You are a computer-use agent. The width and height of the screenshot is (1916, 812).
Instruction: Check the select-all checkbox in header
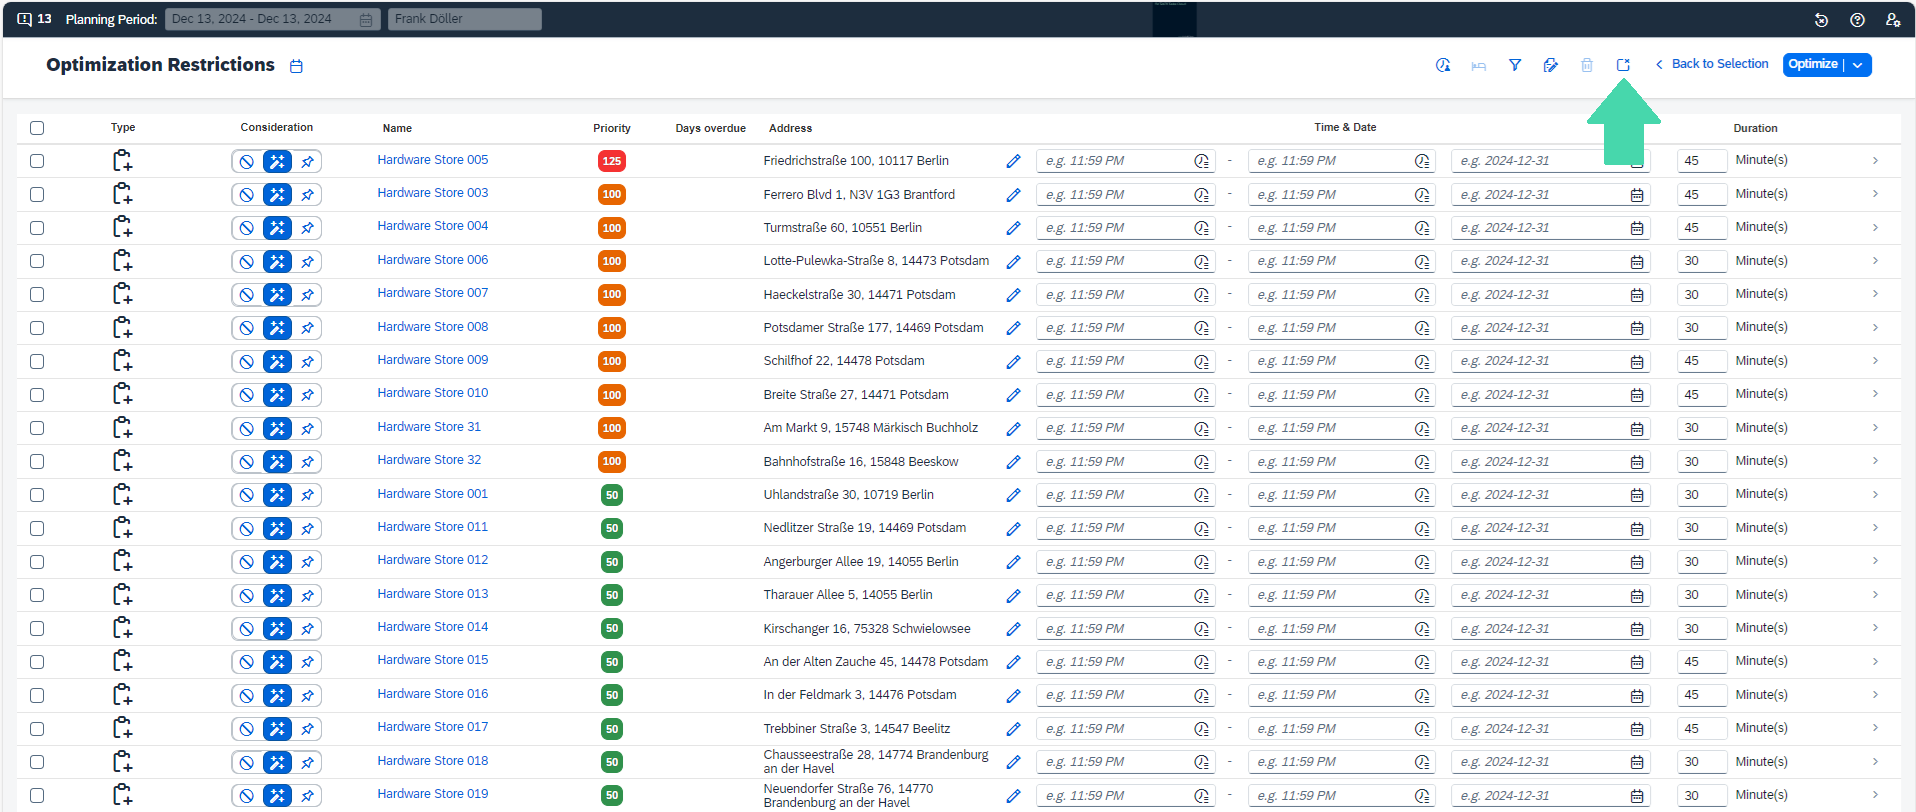[x=37, y=128]
